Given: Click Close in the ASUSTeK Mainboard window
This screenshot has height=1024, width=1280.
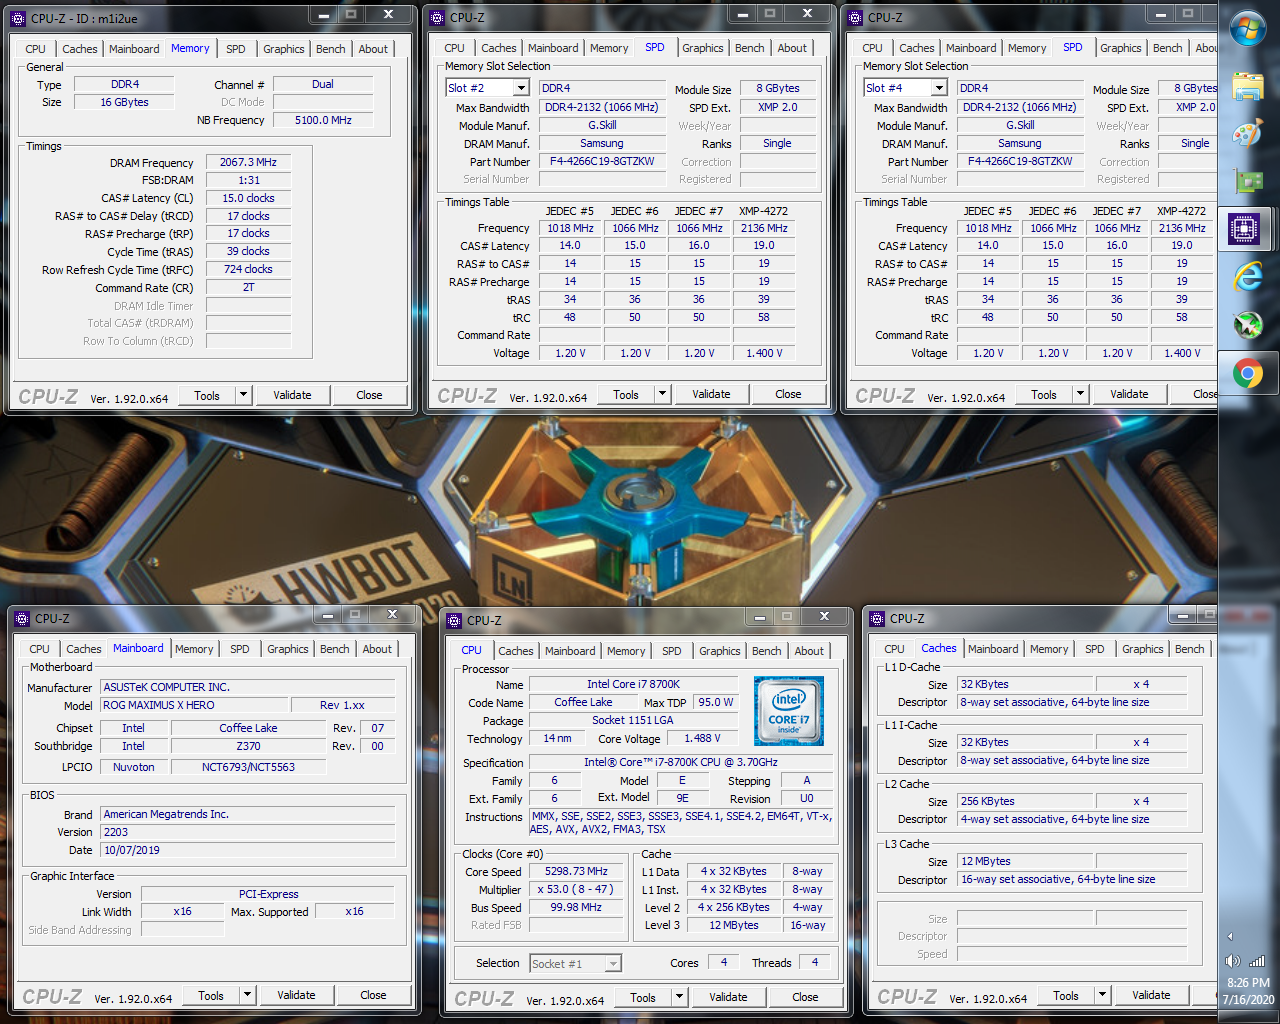Looking at the screenshot, I should point(373,995).
